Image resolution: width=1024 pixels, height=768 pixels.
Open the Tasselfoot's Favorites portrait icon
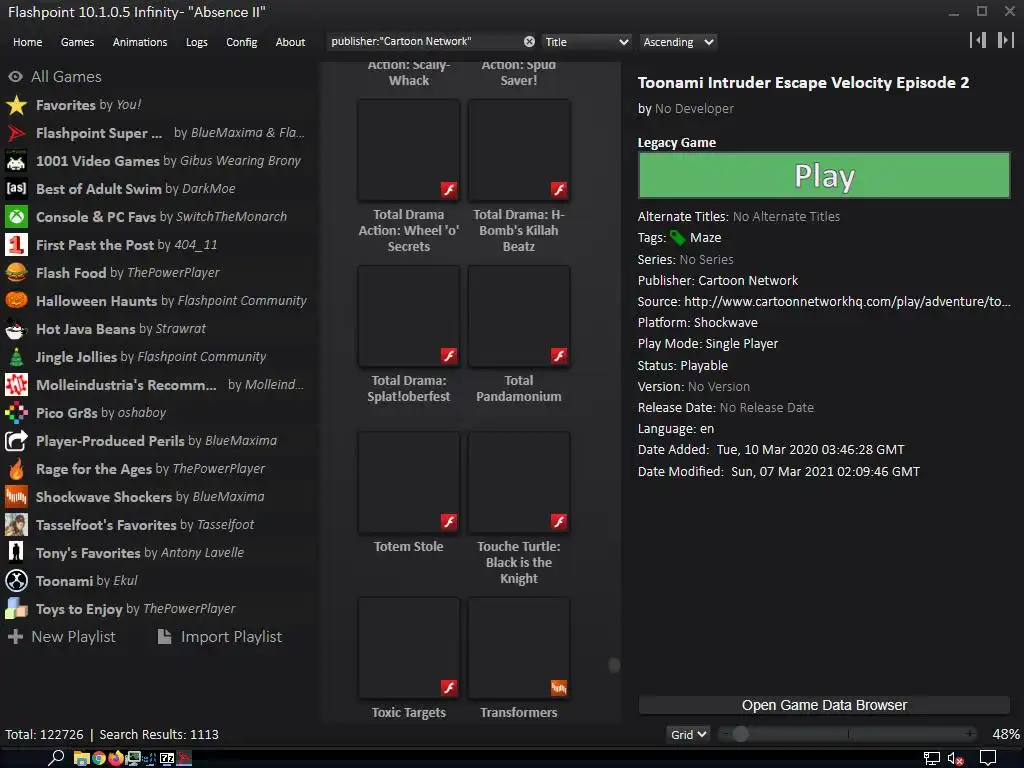[16, 525]
